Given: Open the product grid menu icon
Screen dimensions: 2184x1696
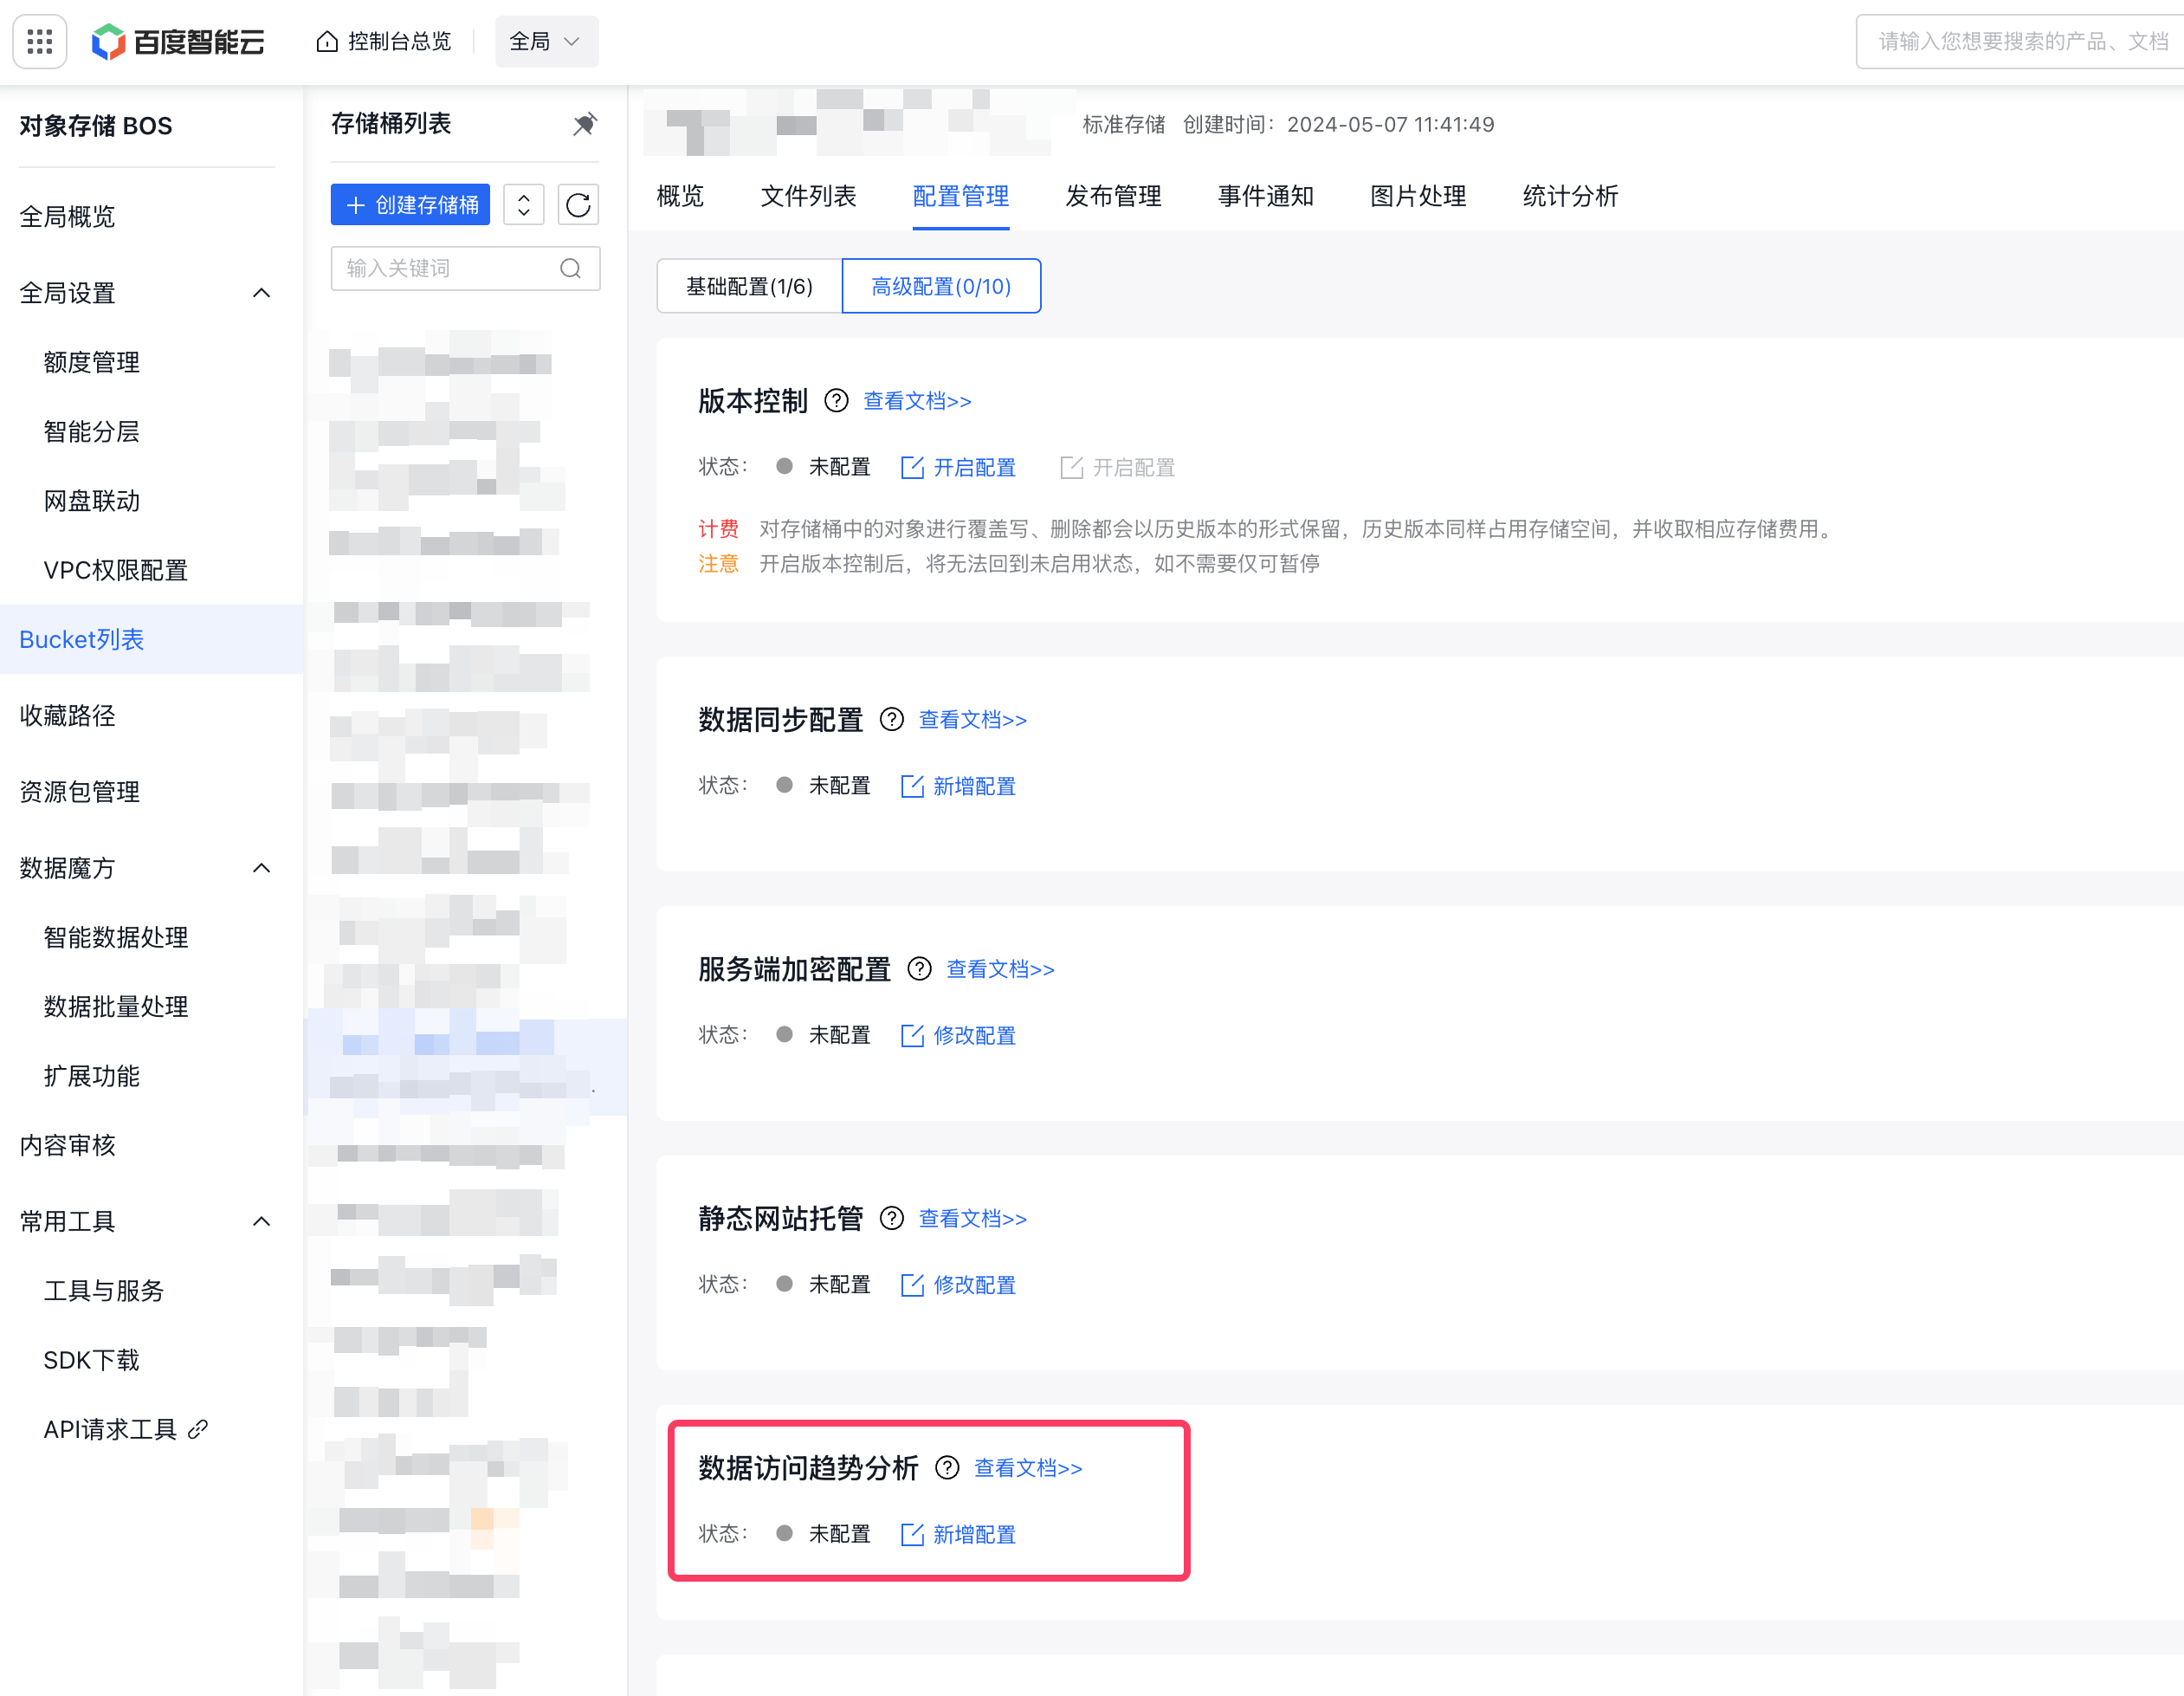Looking at the screenshot, I should (40, 41).
